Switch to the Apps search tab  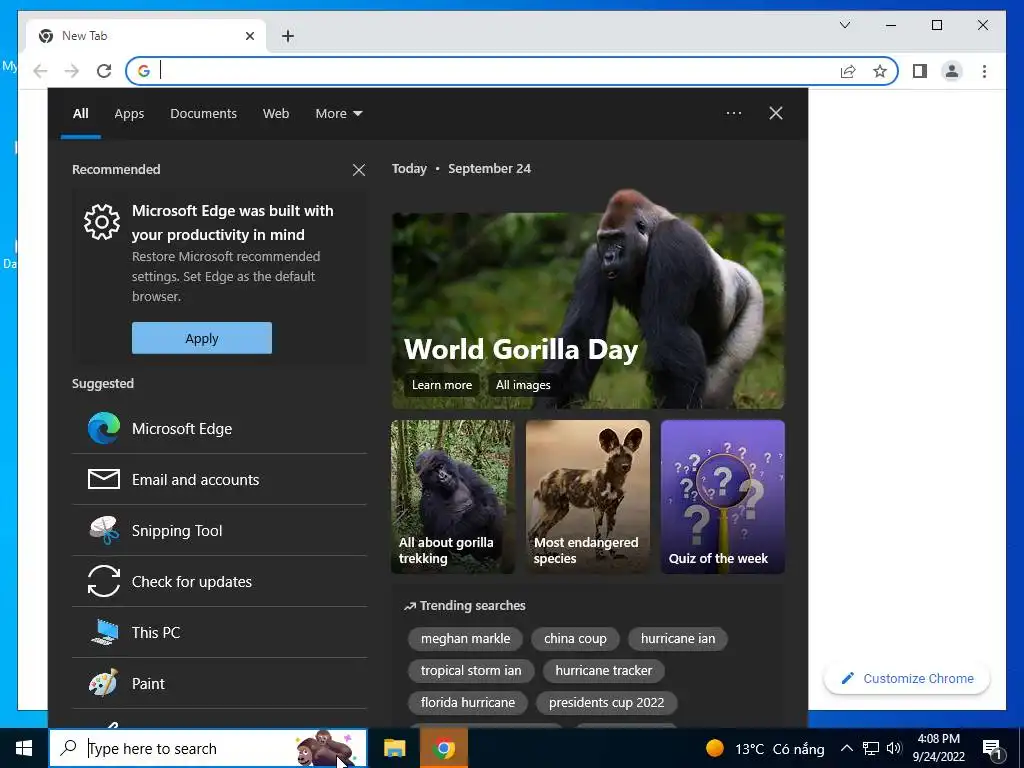click(129, 114)
